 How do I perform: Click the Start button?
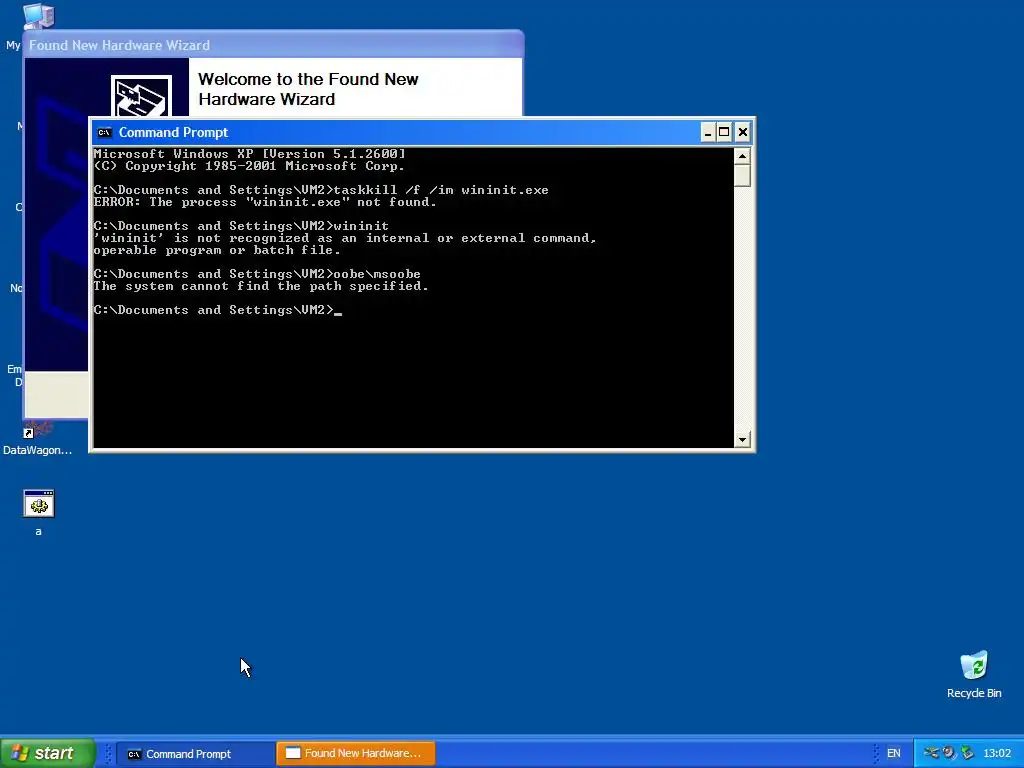click(x=48, y=753)
